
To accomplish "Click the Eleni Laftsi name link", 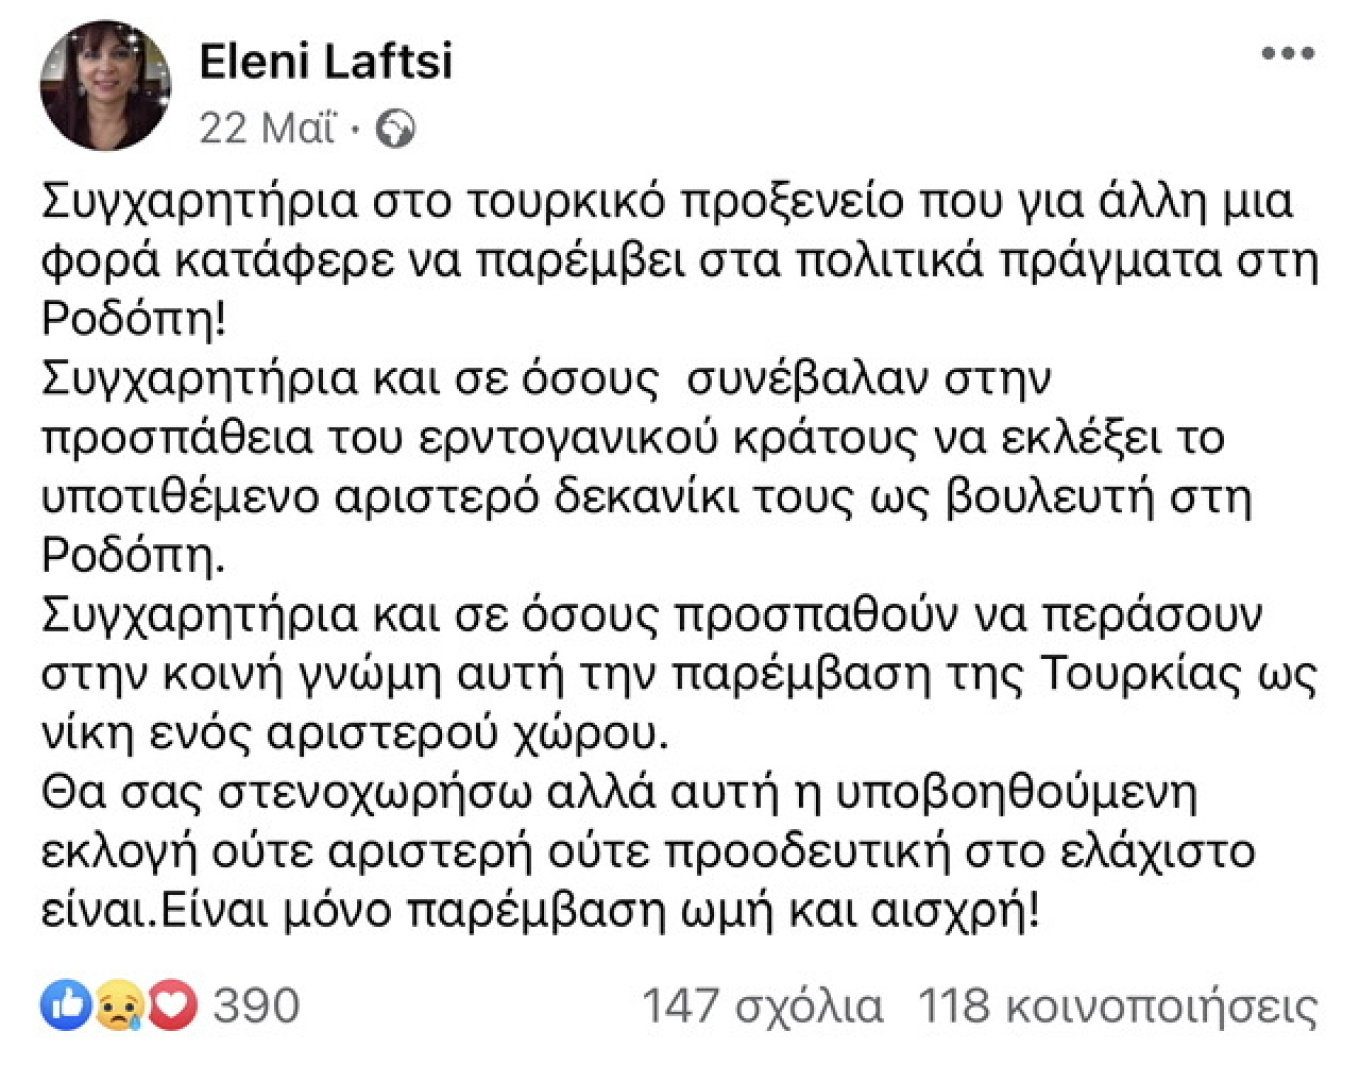I will 328,60.
